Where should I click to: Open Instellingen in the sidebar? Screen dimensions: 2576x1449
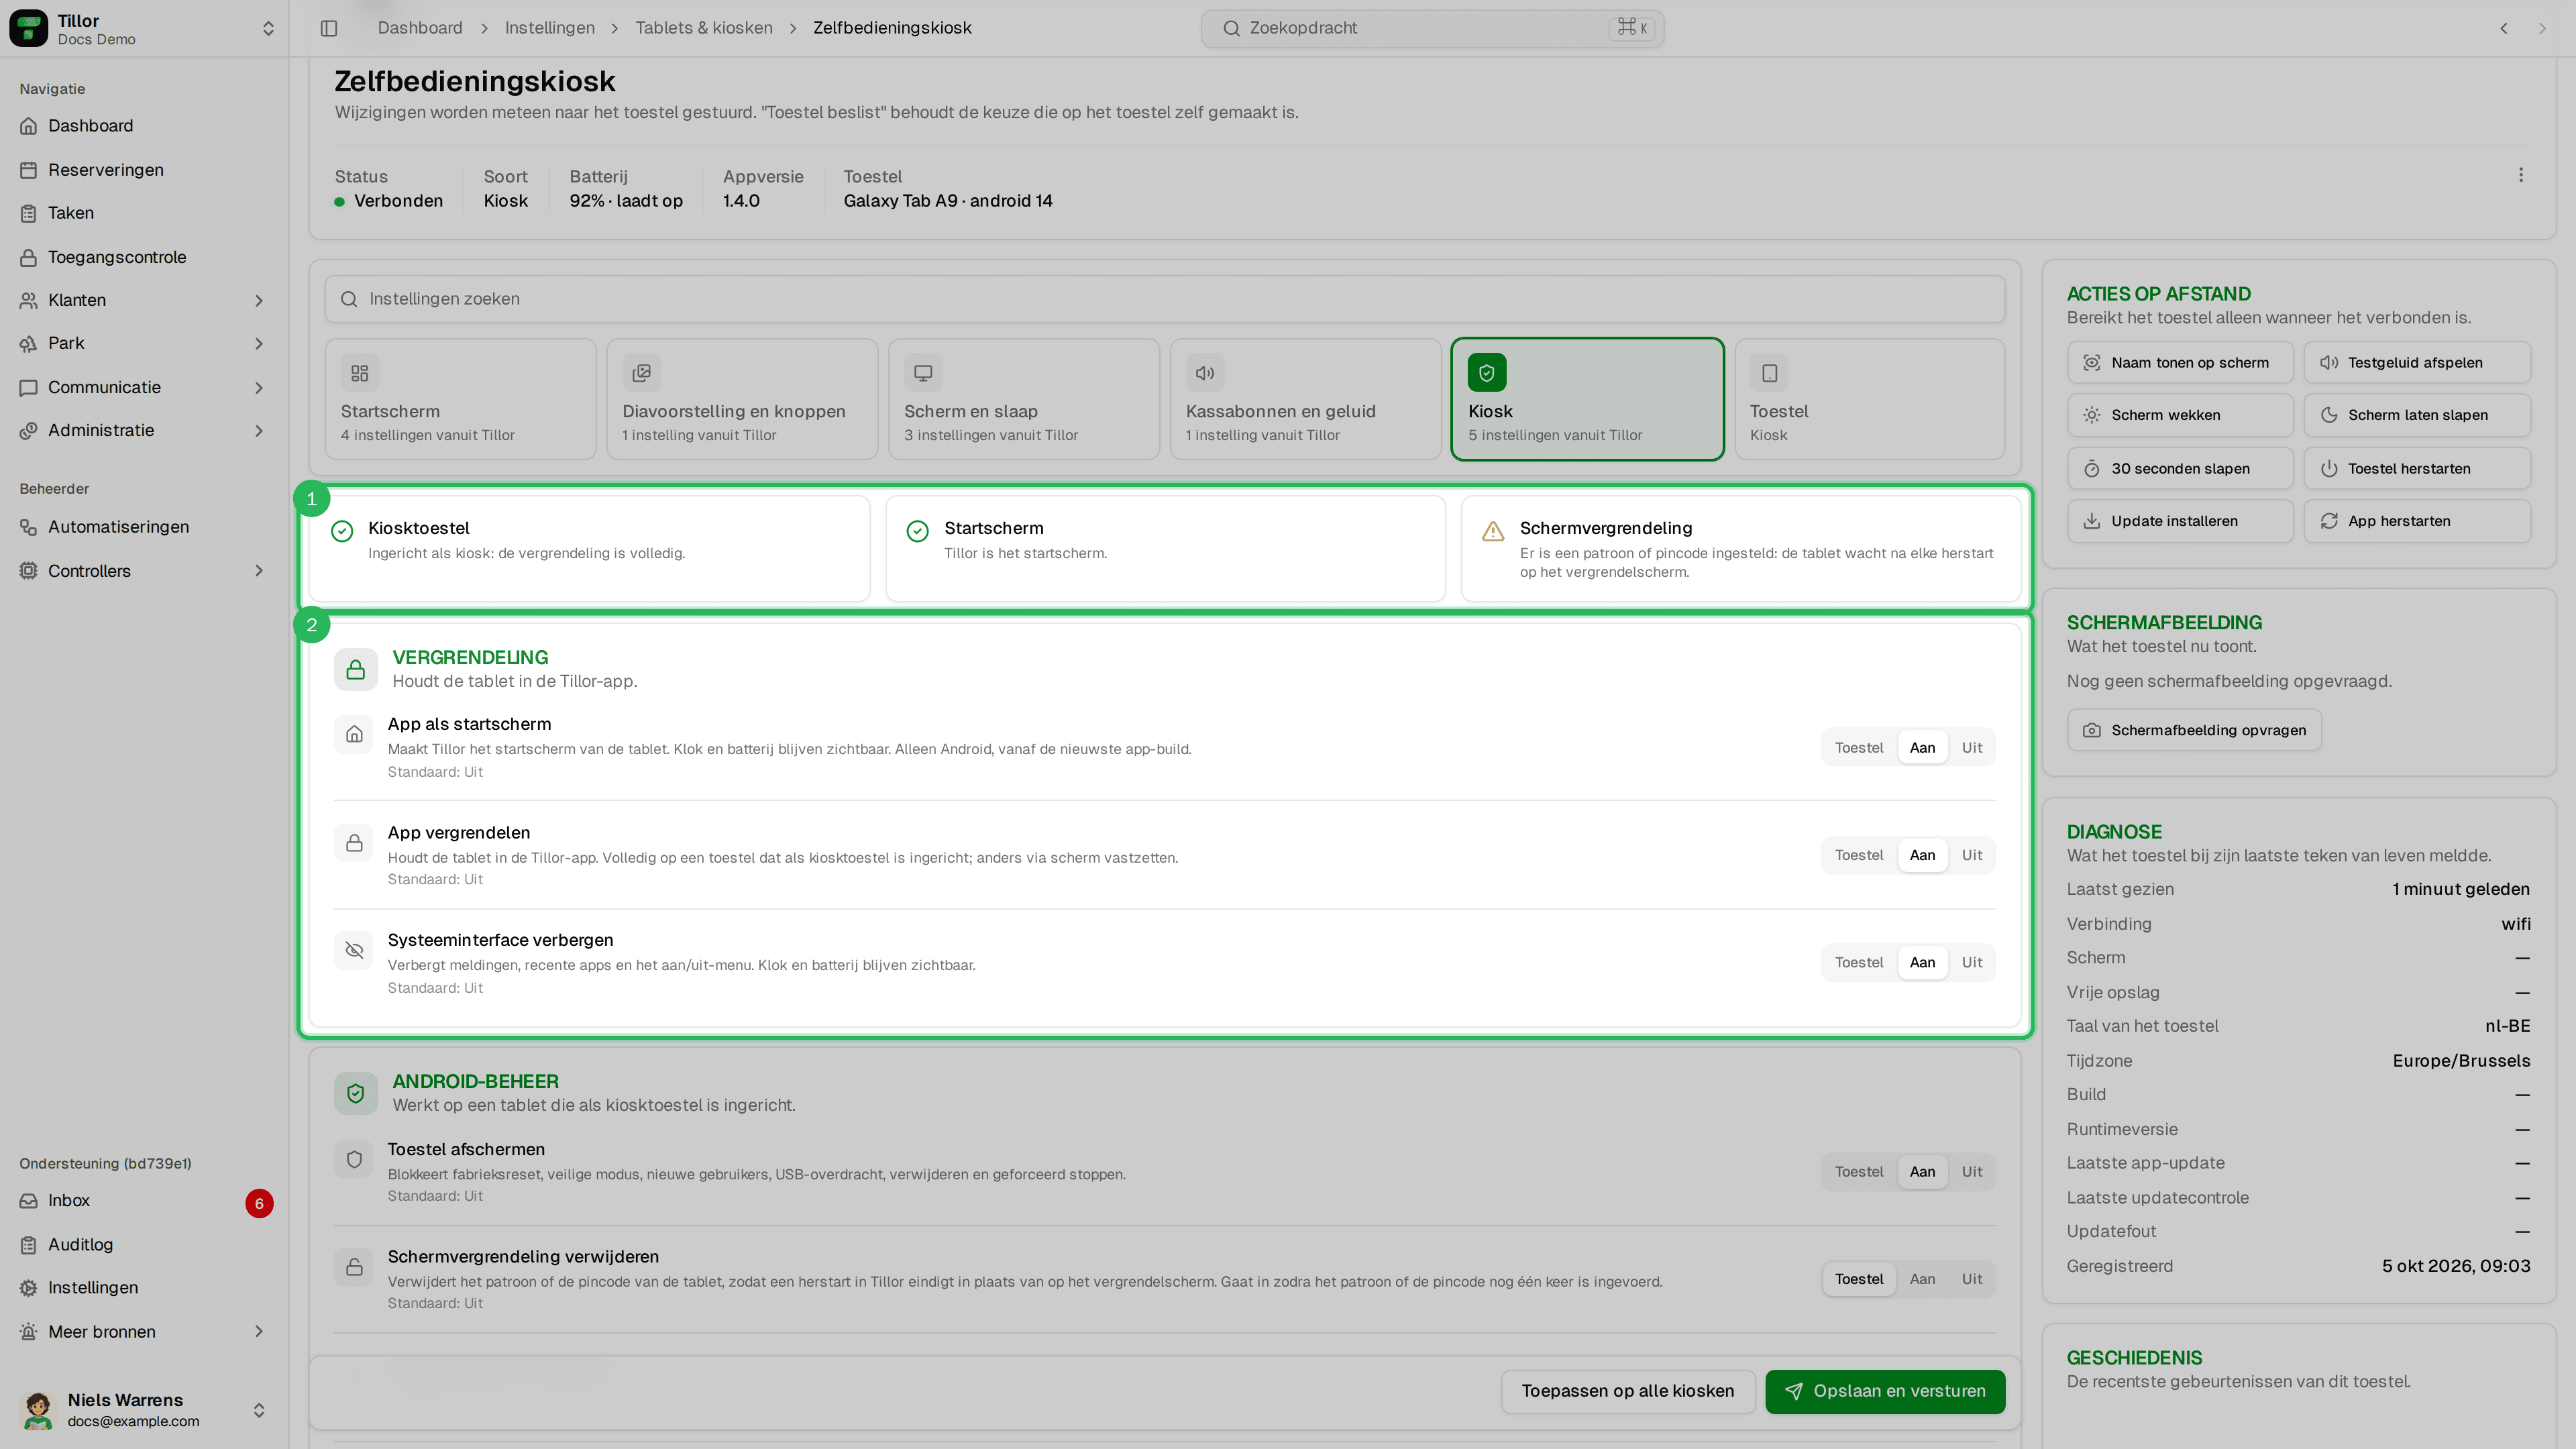tap(144, 1288)
